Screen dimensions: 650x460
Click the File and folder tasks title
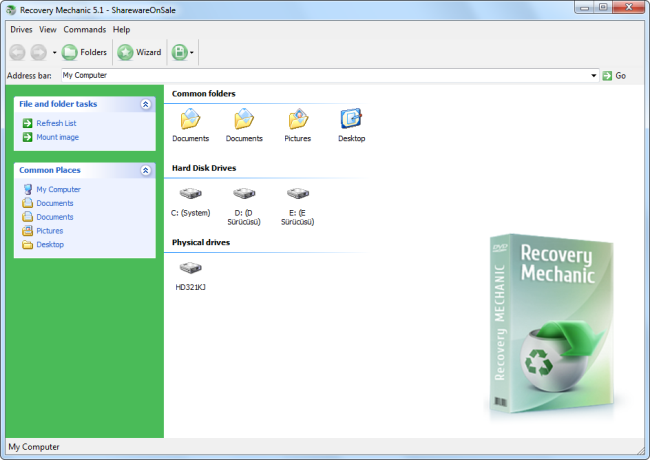pos(58,104)
